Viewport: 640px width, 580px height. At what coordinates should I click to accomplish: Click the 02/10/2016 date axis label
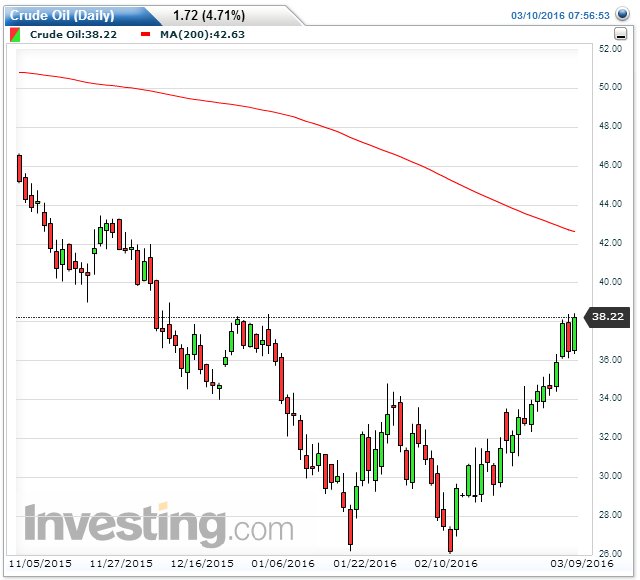446,564
